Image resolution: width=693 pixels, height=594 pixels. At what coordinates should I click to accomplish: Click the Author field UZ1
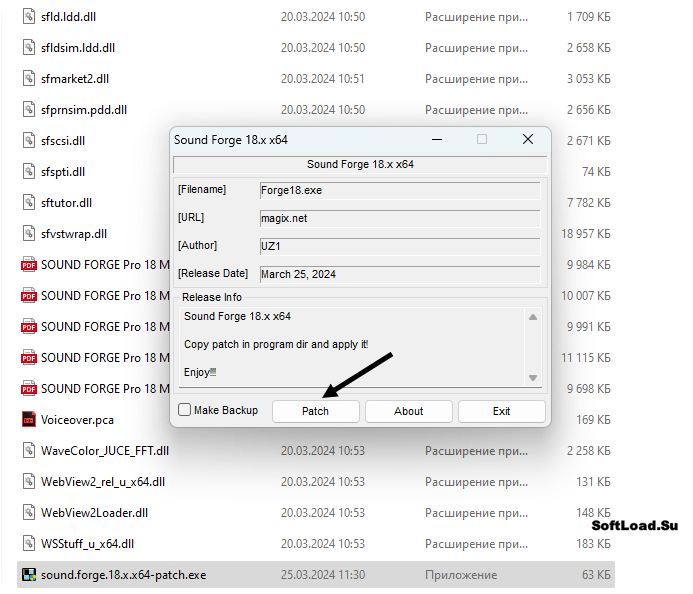tap(400, 246)
